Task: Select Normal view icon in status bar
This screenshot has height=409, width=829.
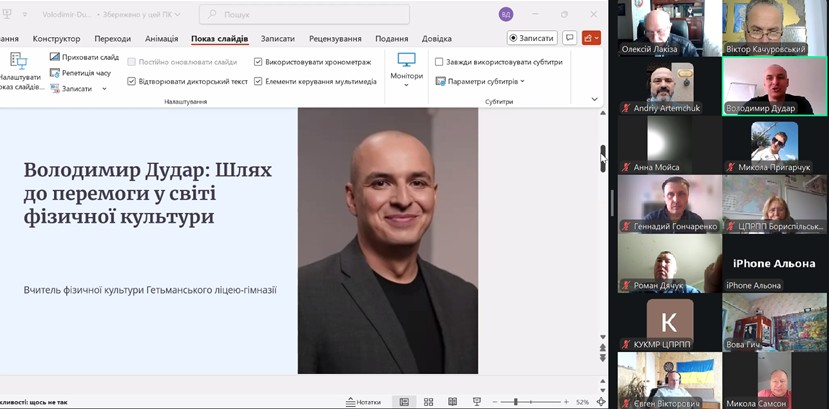Action: 404,402
